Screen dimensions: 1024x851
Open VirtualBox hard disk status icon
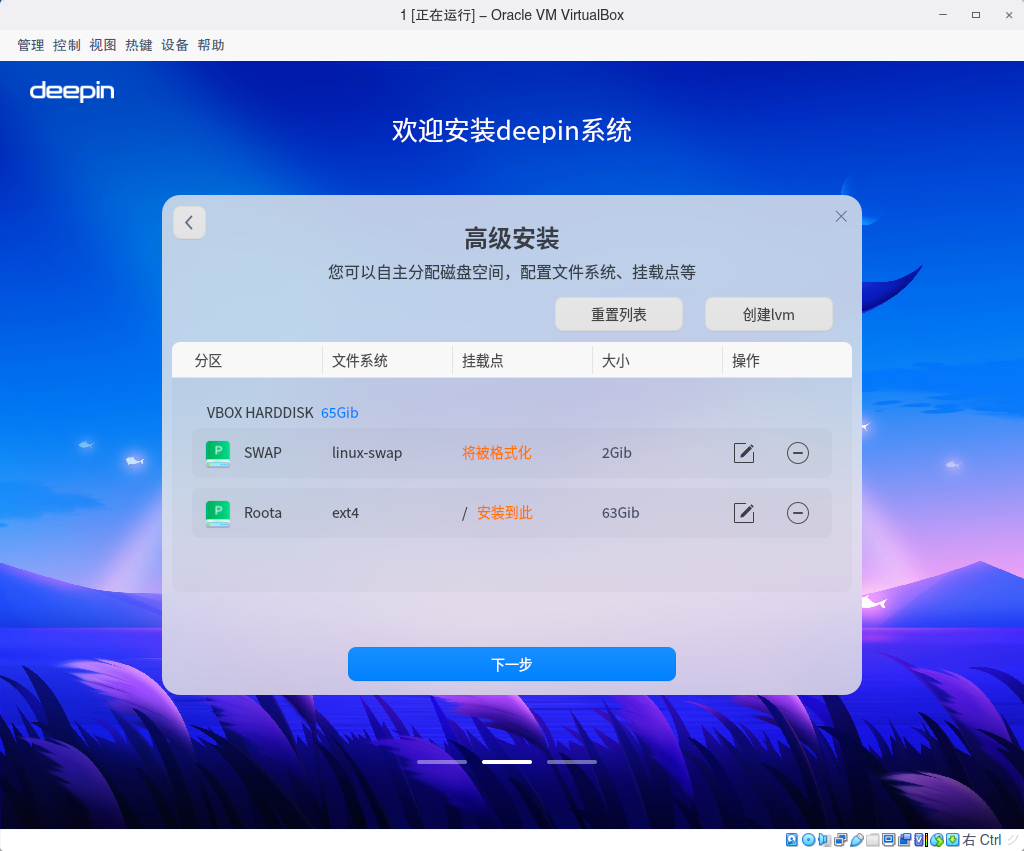pyautogui.click(x=792, y=840)
